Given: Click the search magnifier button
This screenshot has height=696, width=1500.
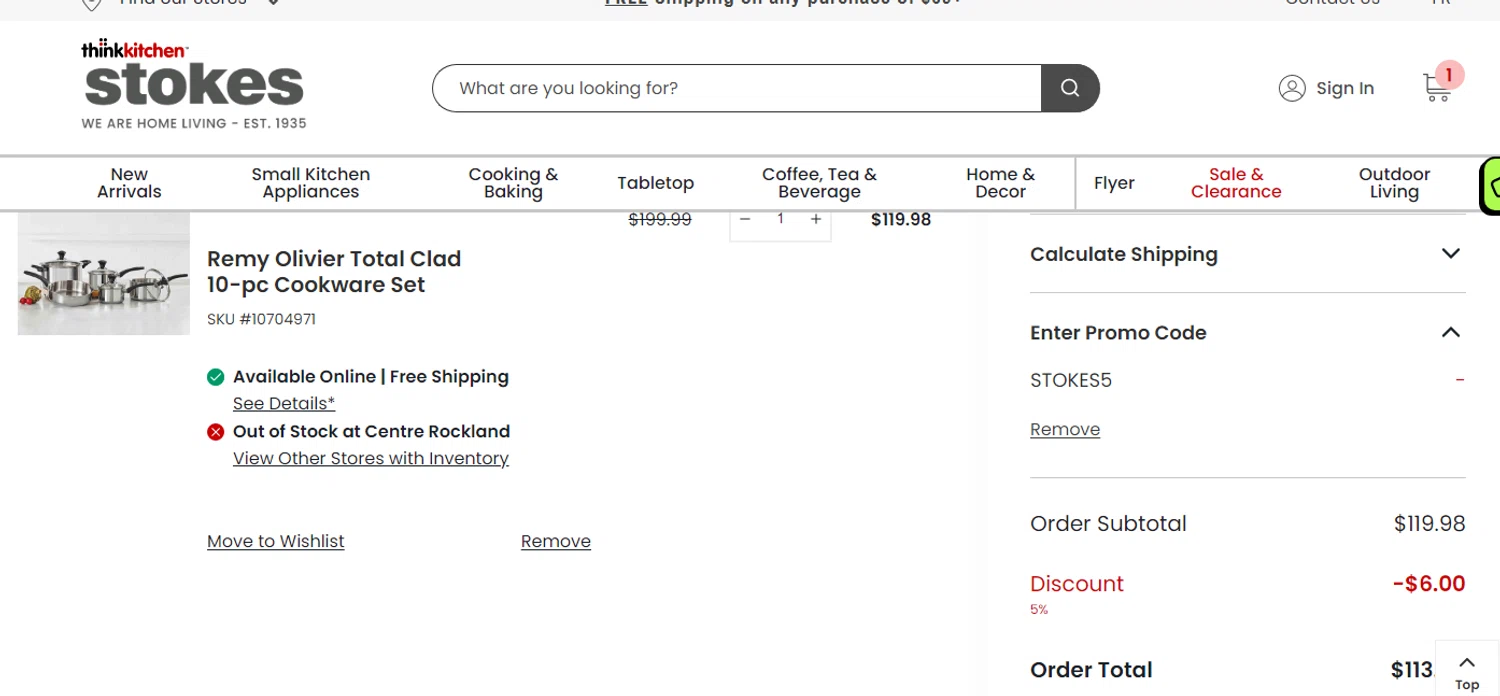Looking at the screenshot, I should click(x=1070, y=88).
